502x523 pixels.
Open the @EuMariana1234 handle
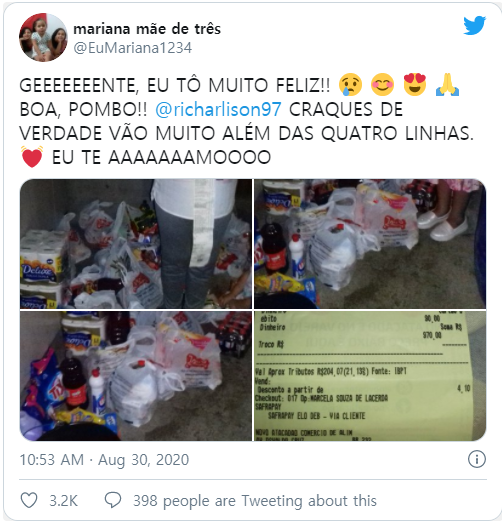[x=133, y=48]
